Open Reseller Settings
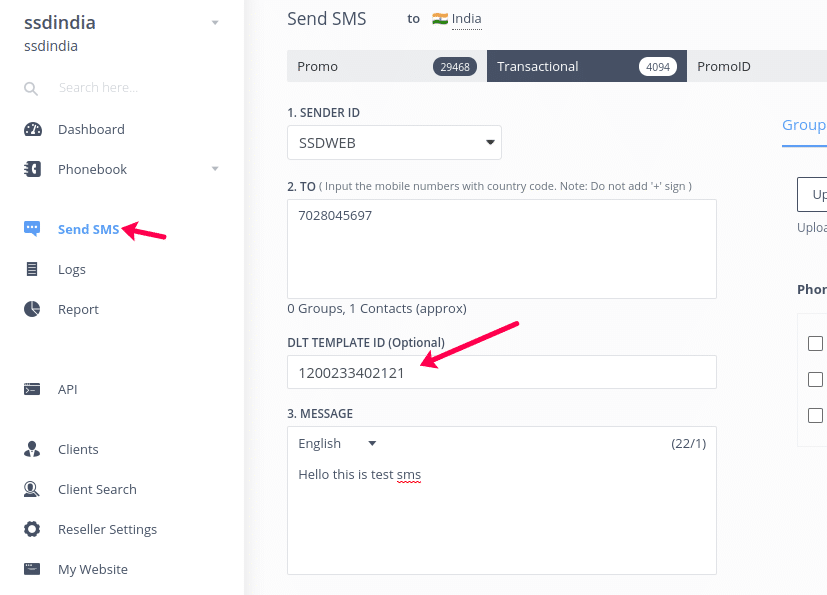The image size is (827, 595). pyautogui.click(x=108, y=530)
